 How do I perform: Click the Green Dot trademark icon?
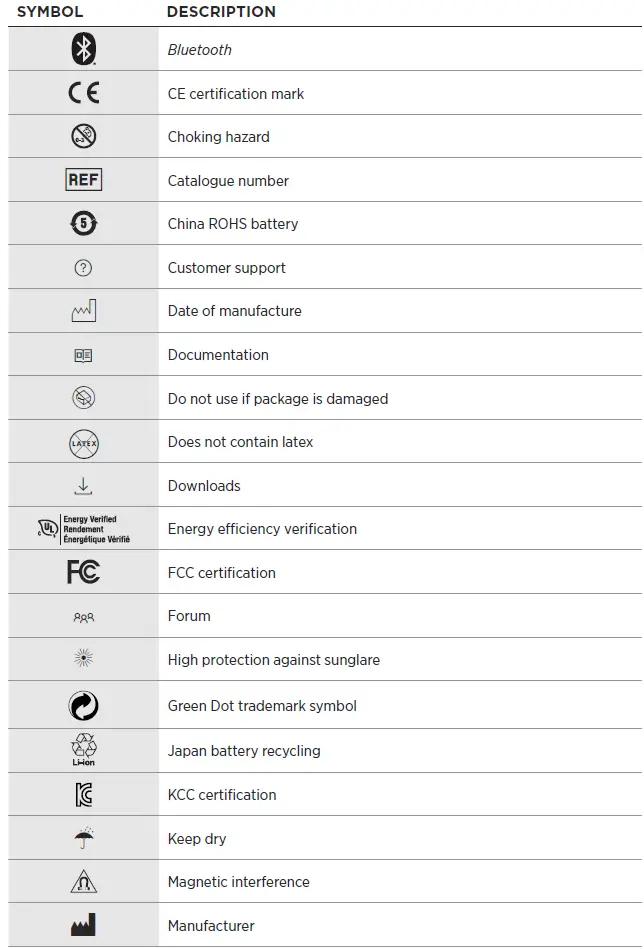[84, 706]
